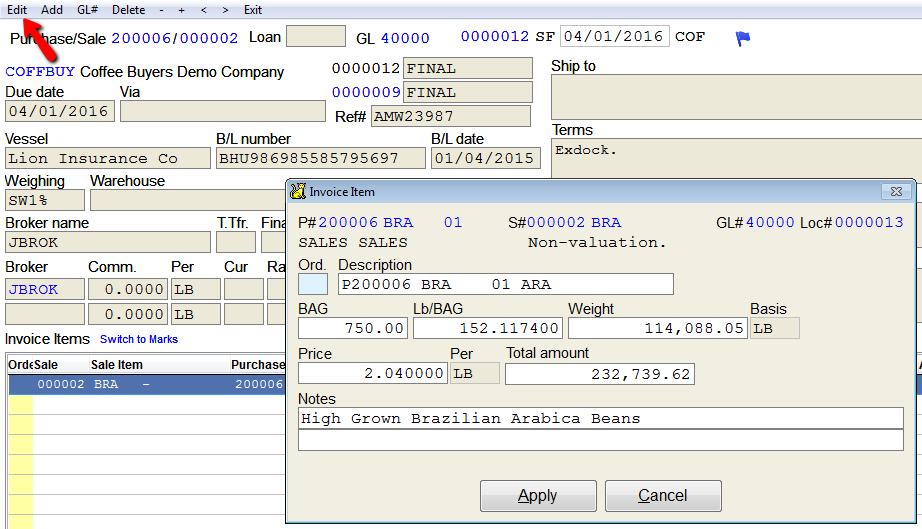The height and width of the screenshot is (529, 922).
Task: Click sale number 000002 in header
Action: click(209, 38)
